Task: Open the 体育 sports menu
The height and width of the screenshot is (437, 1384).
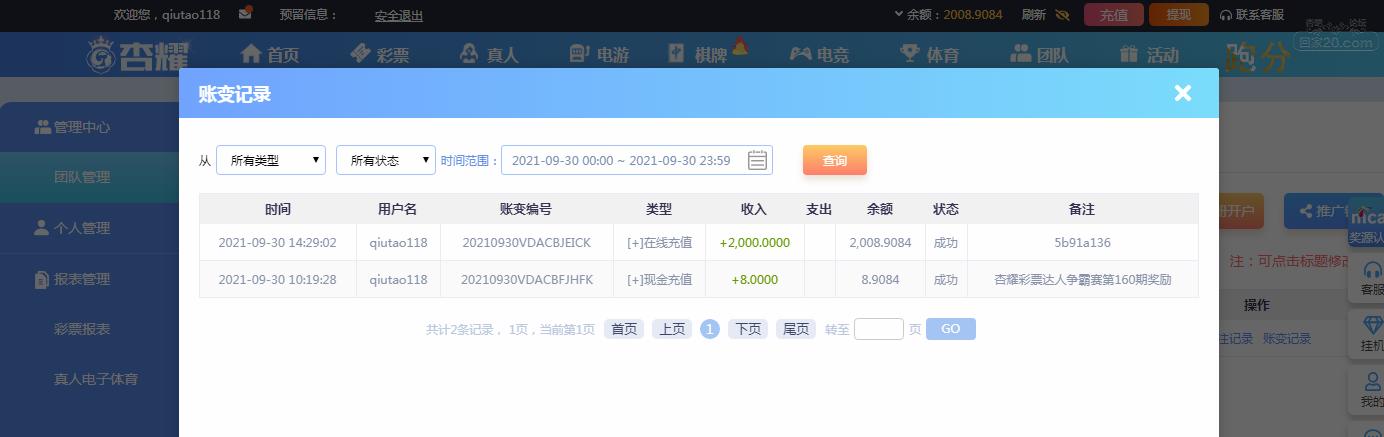Action: [x=929, y=54]
